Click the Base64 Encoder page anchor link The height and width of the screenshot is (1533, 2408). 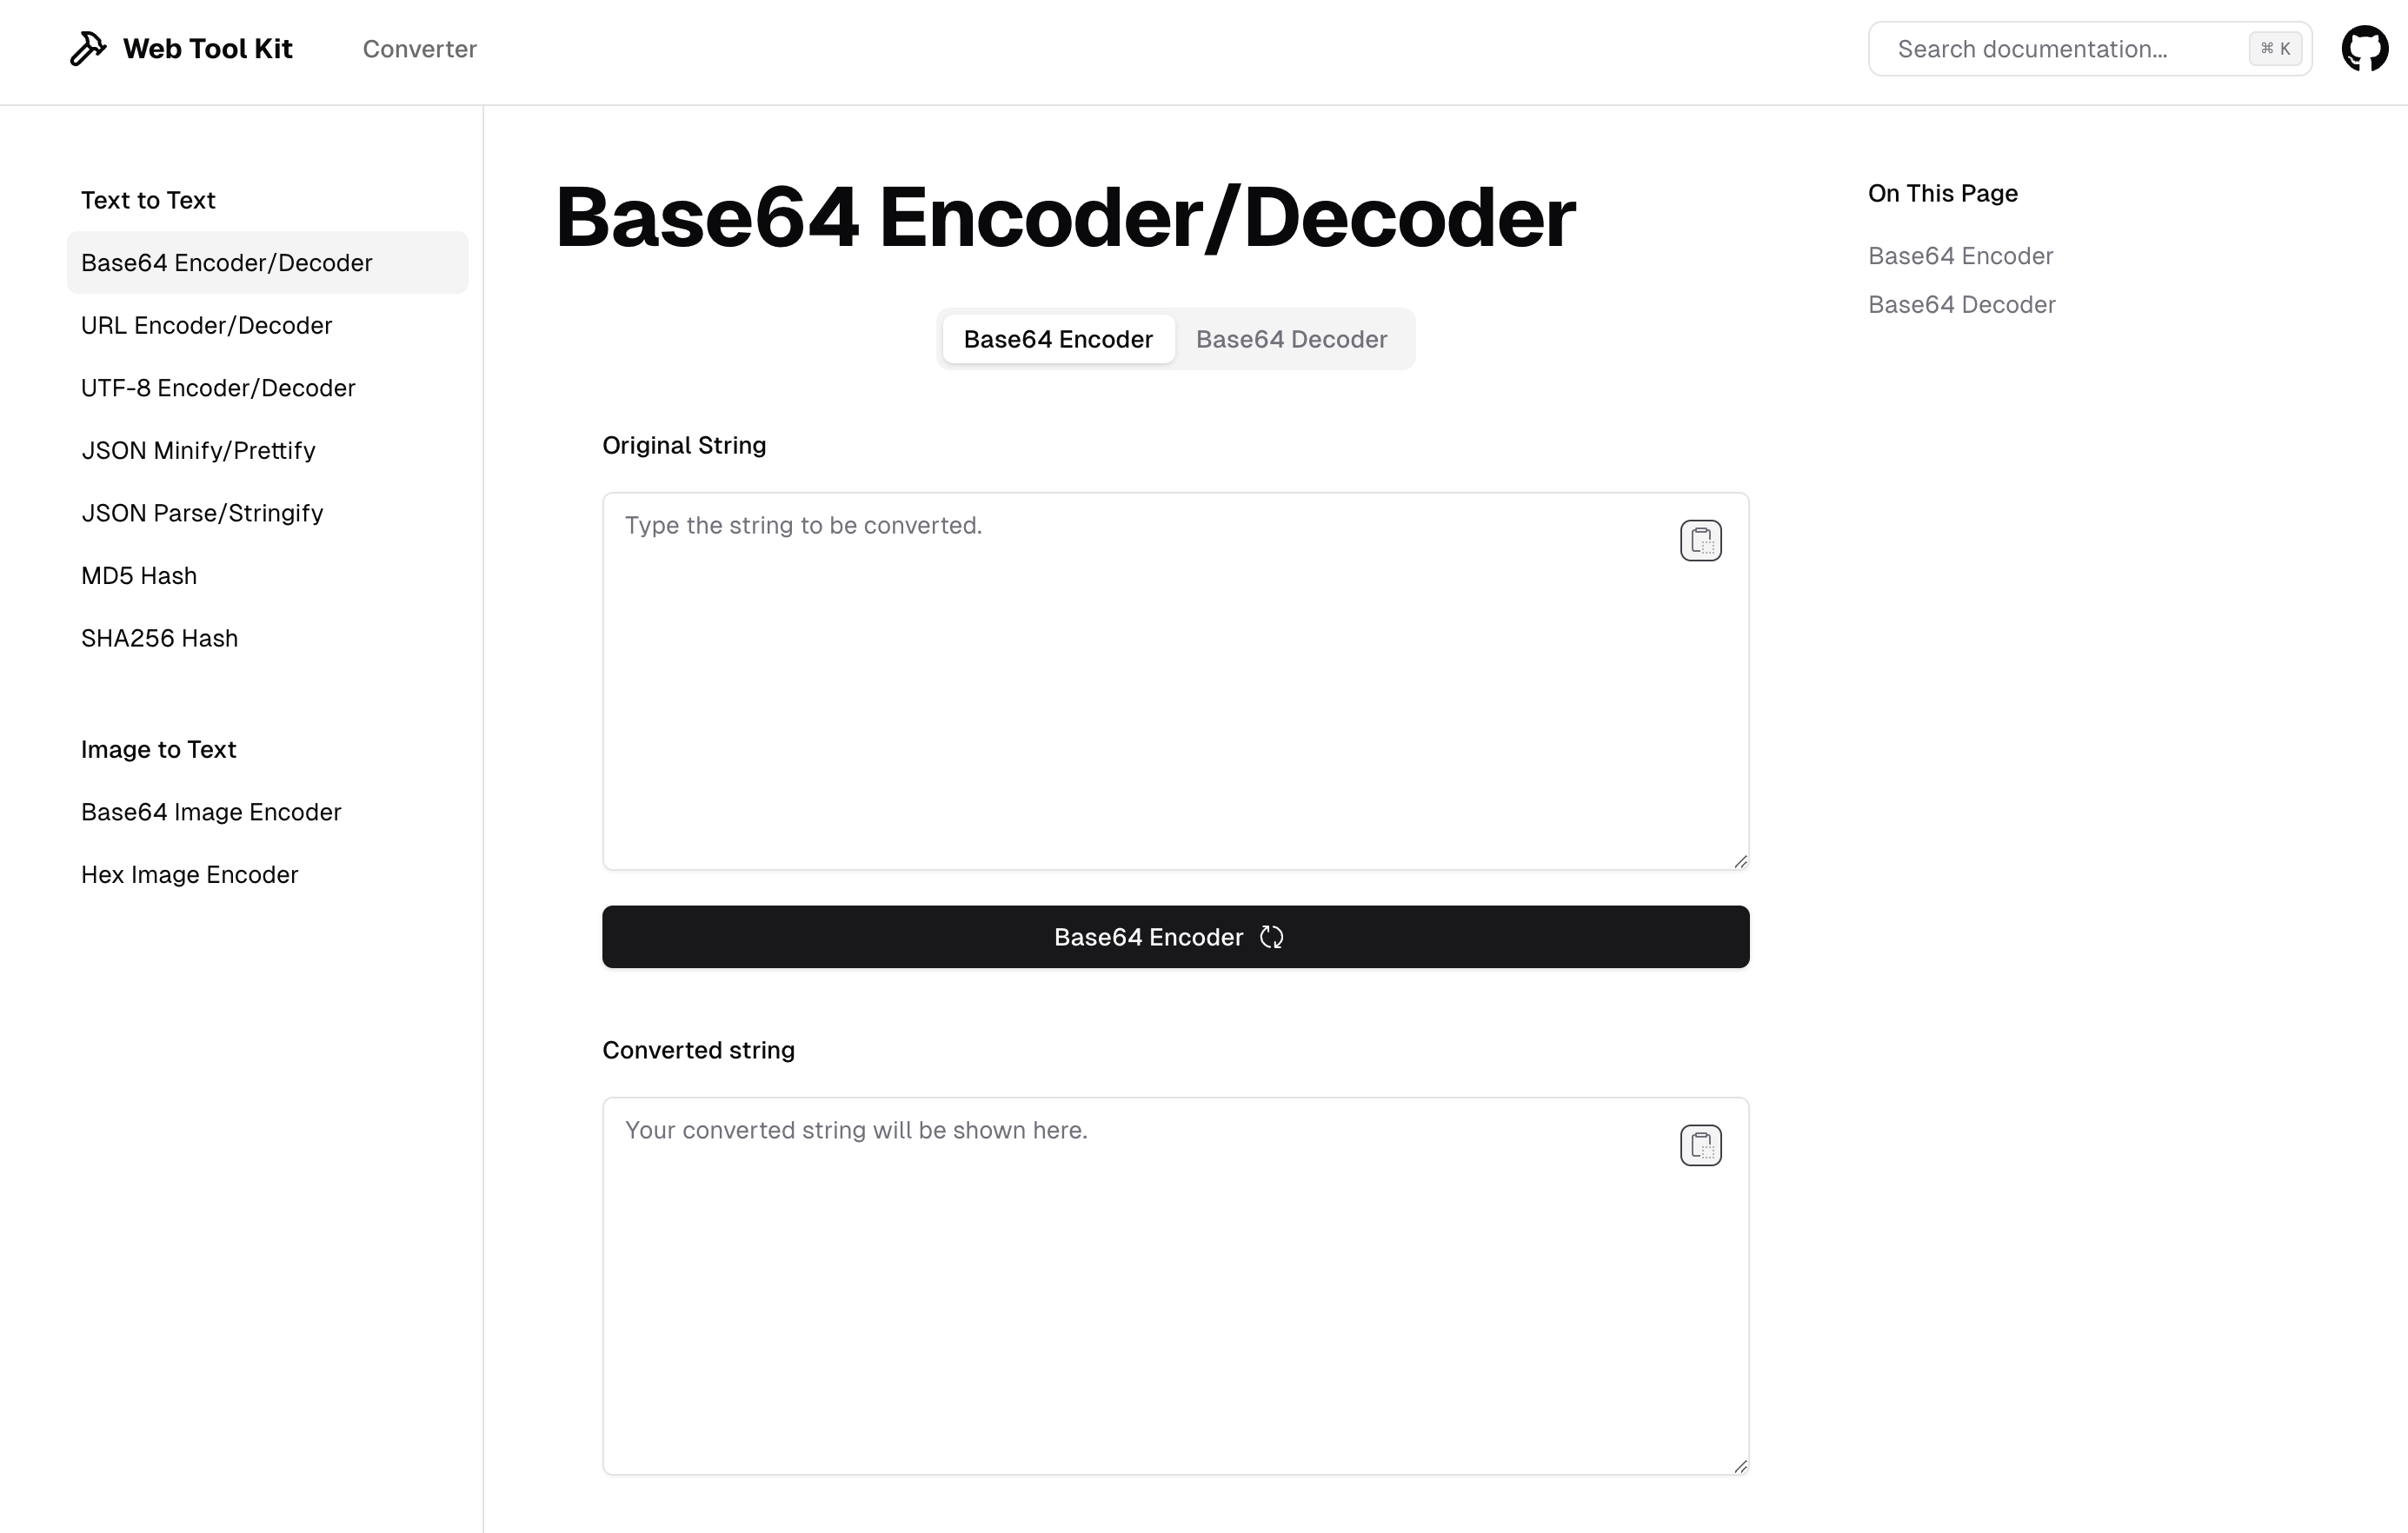click(x=1959, y=255)
